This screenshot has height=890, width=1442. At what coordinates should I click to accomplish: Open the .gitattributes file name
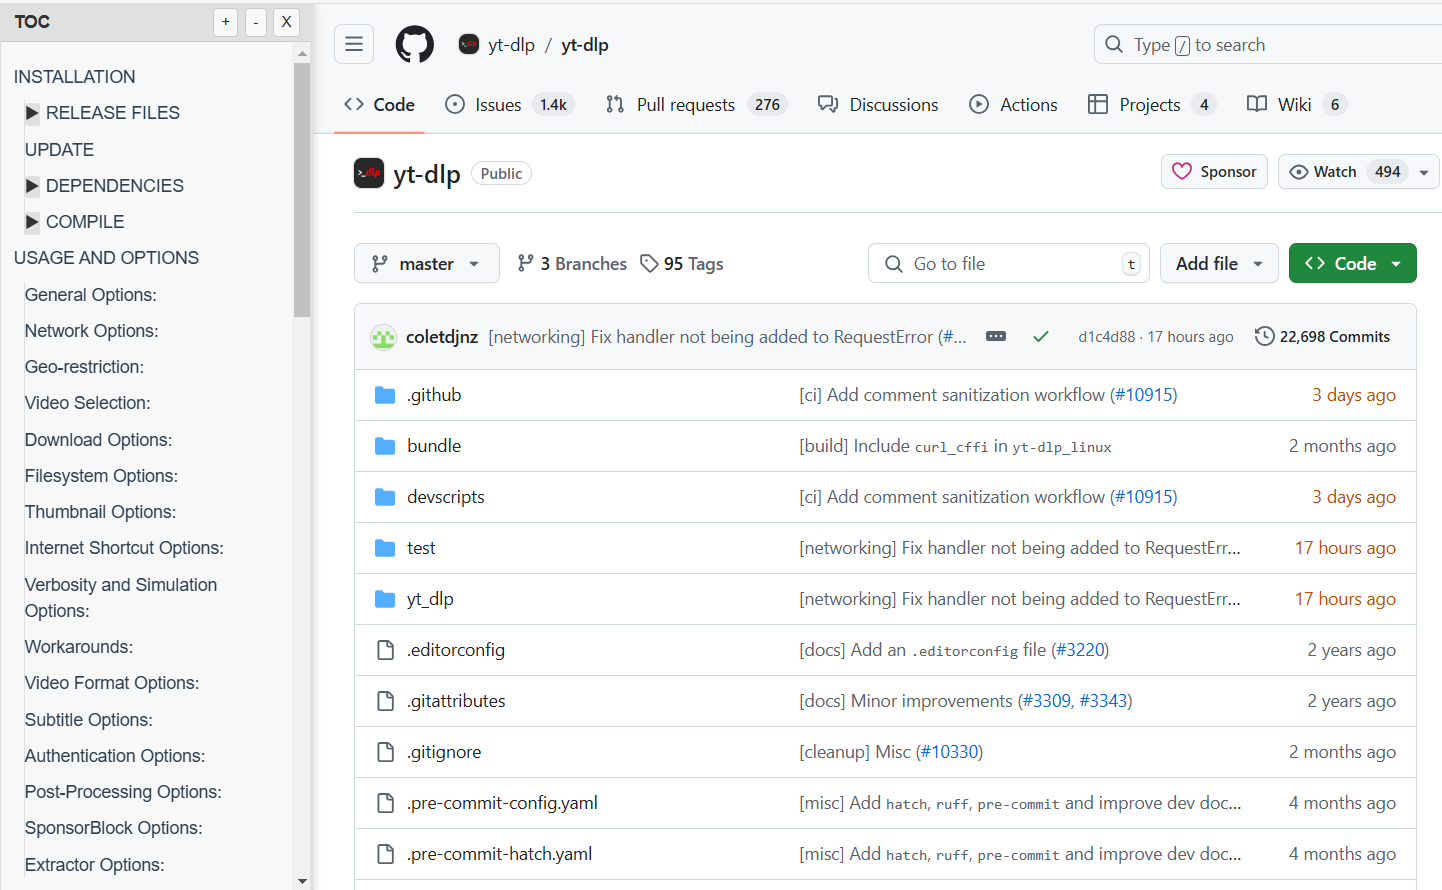456,701
